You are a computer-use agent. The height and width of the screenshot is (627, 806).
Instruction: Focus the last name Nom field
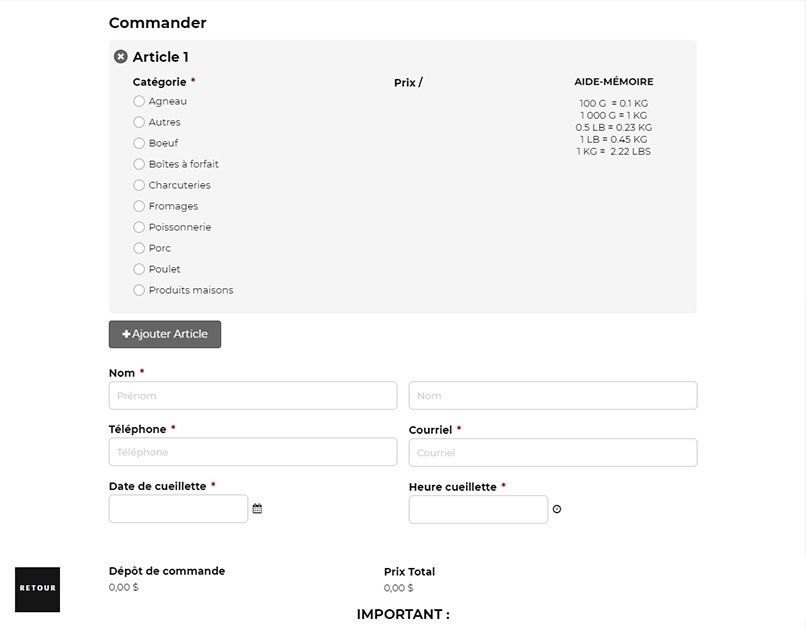tap(553, 396)
